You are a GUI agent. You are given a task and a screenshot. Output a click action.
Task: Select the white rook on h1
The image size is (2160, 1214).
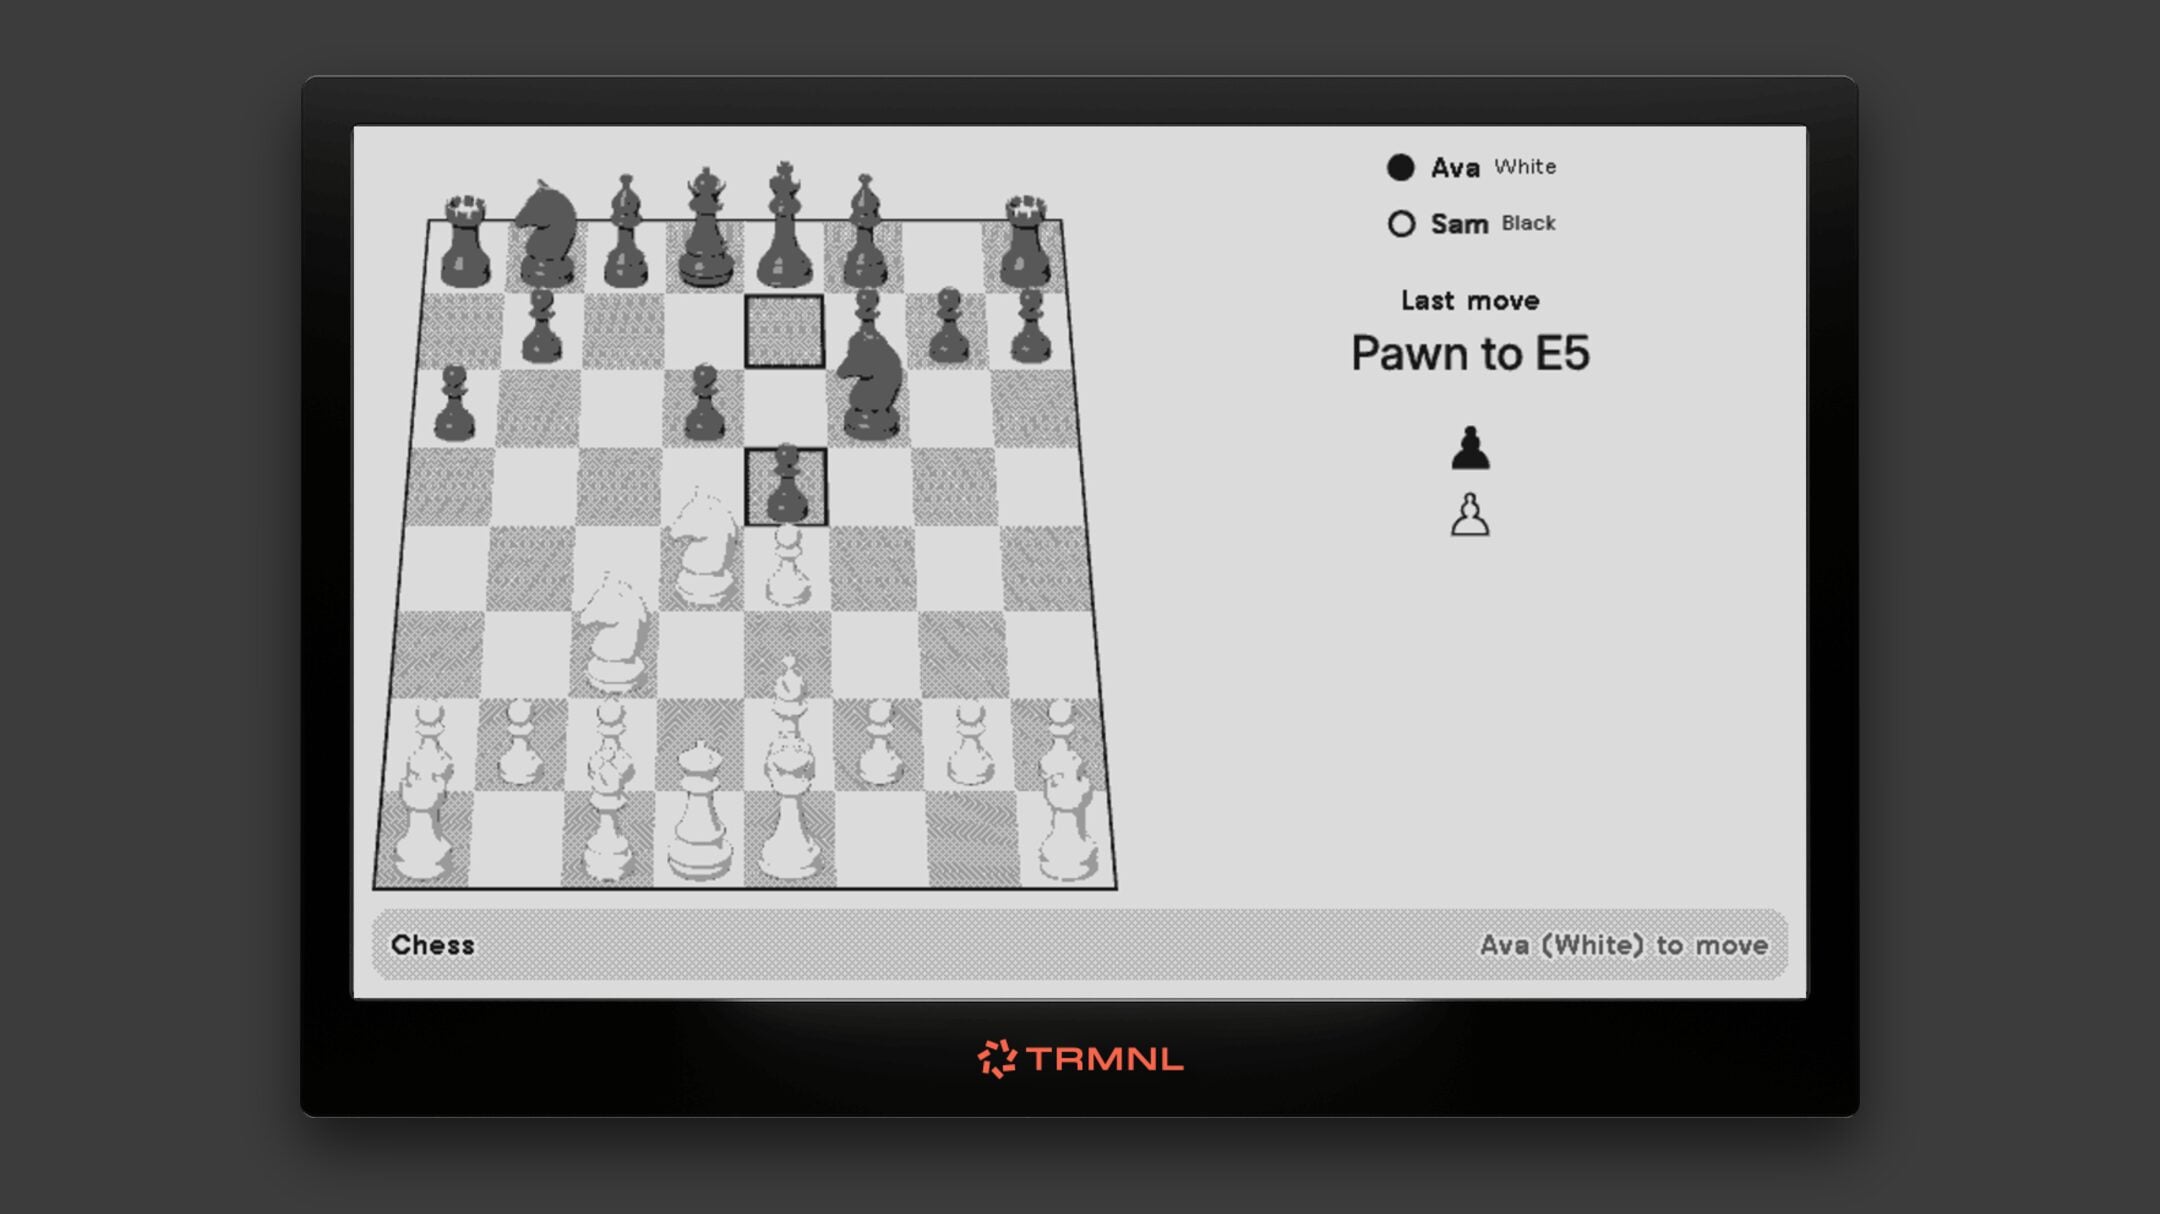[x=1067, y=825]
